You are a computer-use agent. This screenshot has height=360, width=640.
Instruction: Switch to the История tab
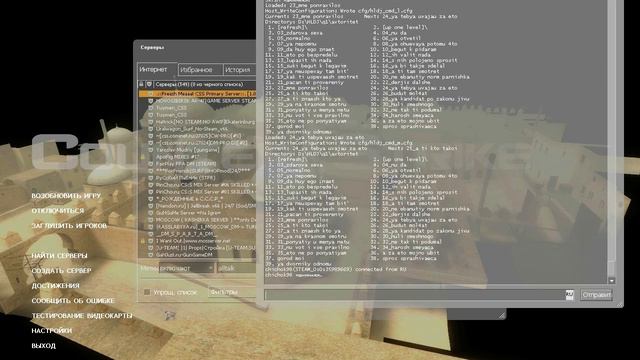239,70
